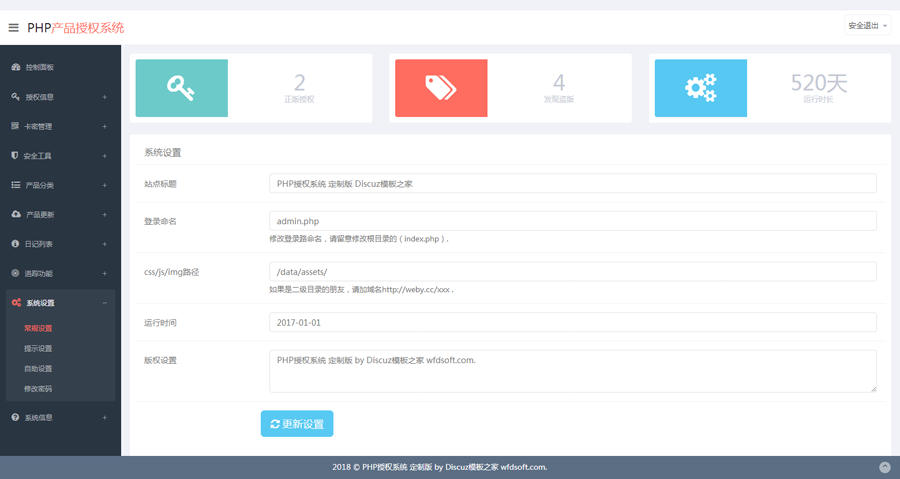Click the 产品分类 sidebar label
Image resolution: width=900 pixels, height=479 pixels.
coord(40,185)
